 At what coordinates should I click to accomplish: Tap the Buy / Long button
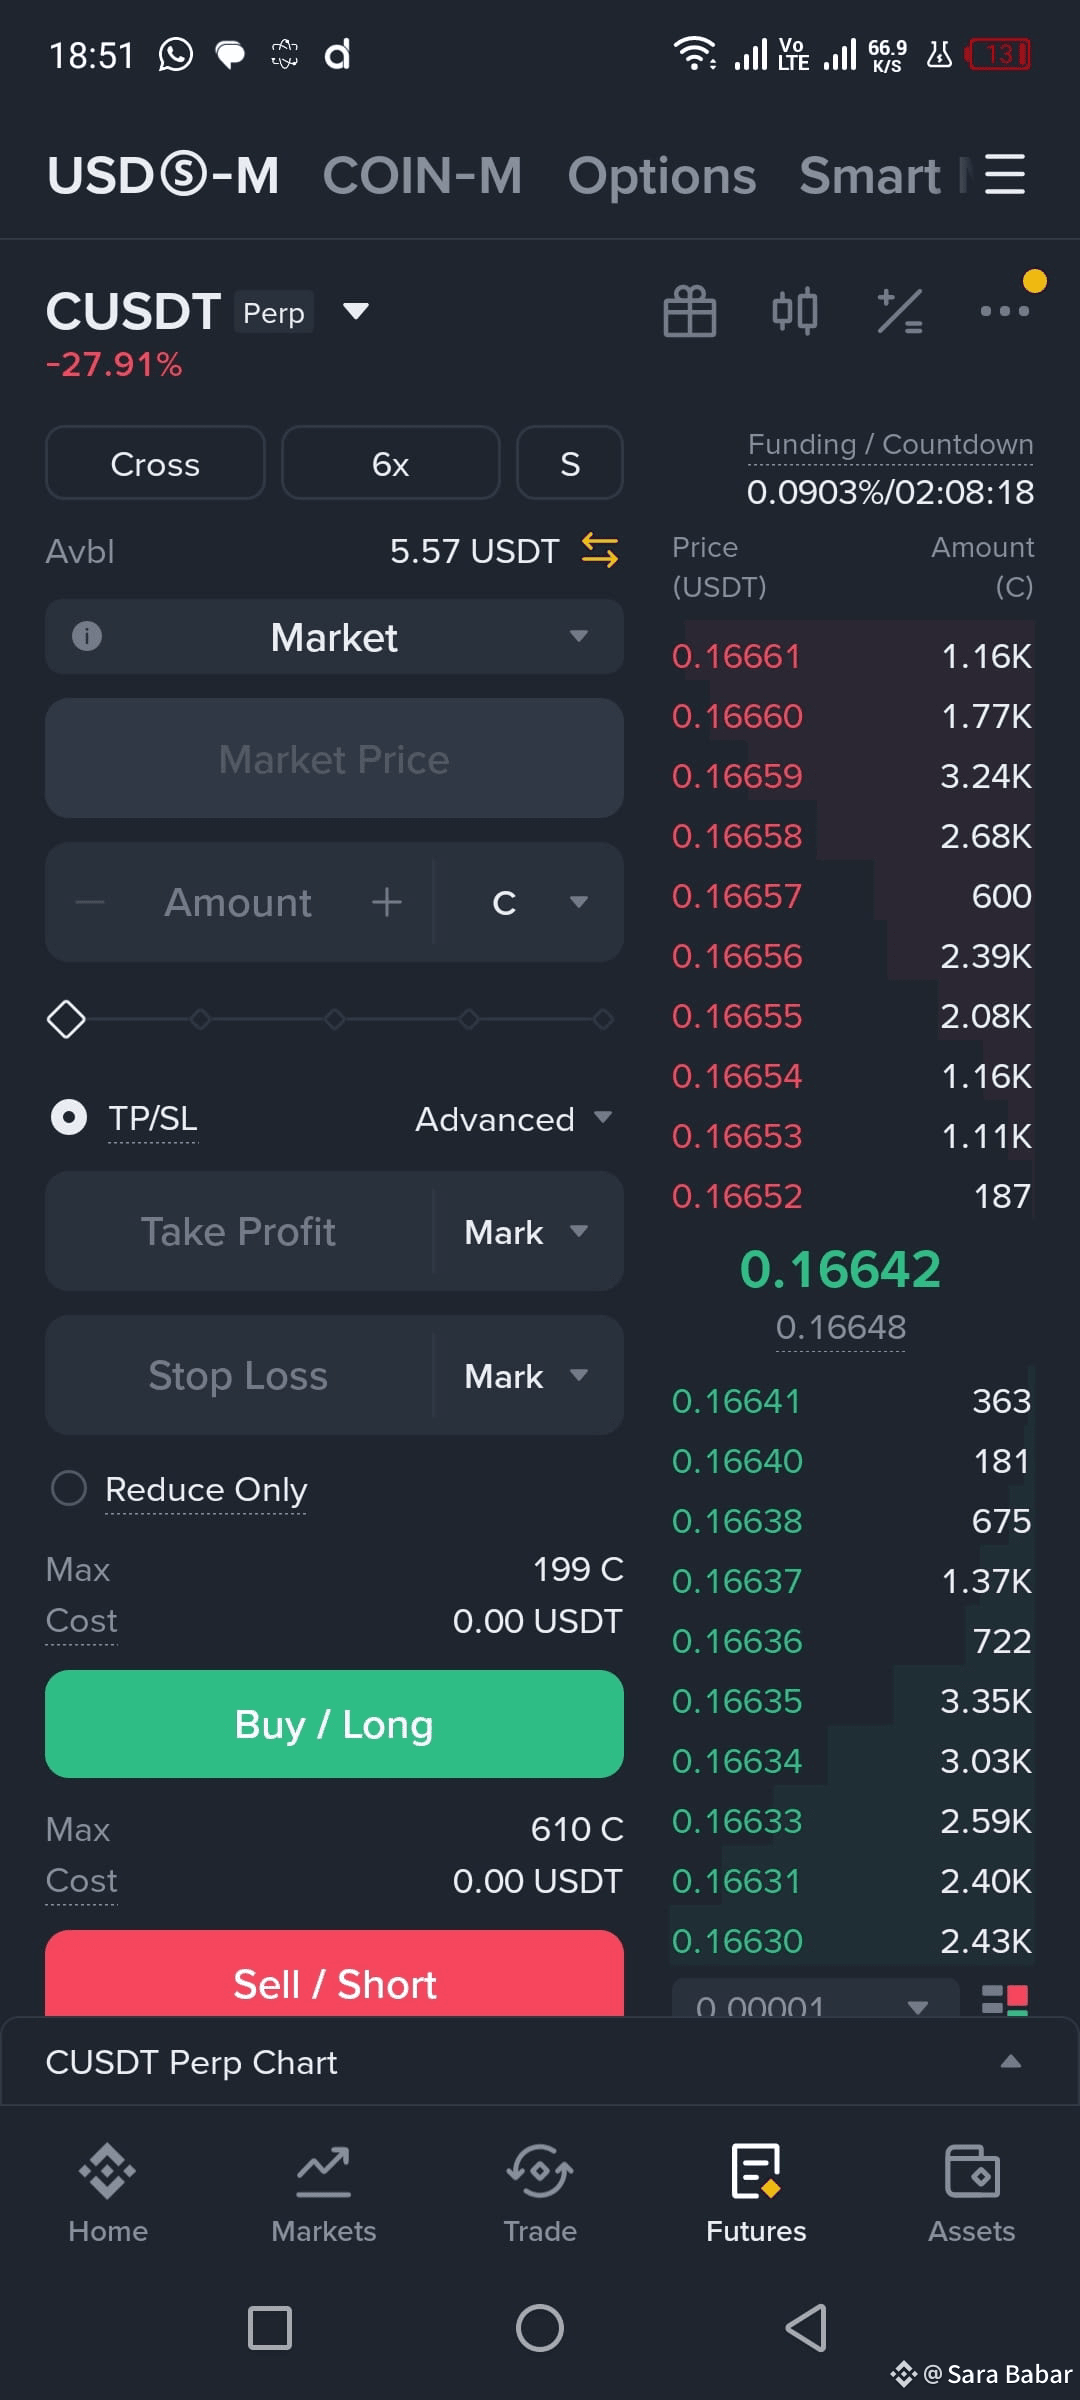pyautogui.click(x=334, y=1724)
